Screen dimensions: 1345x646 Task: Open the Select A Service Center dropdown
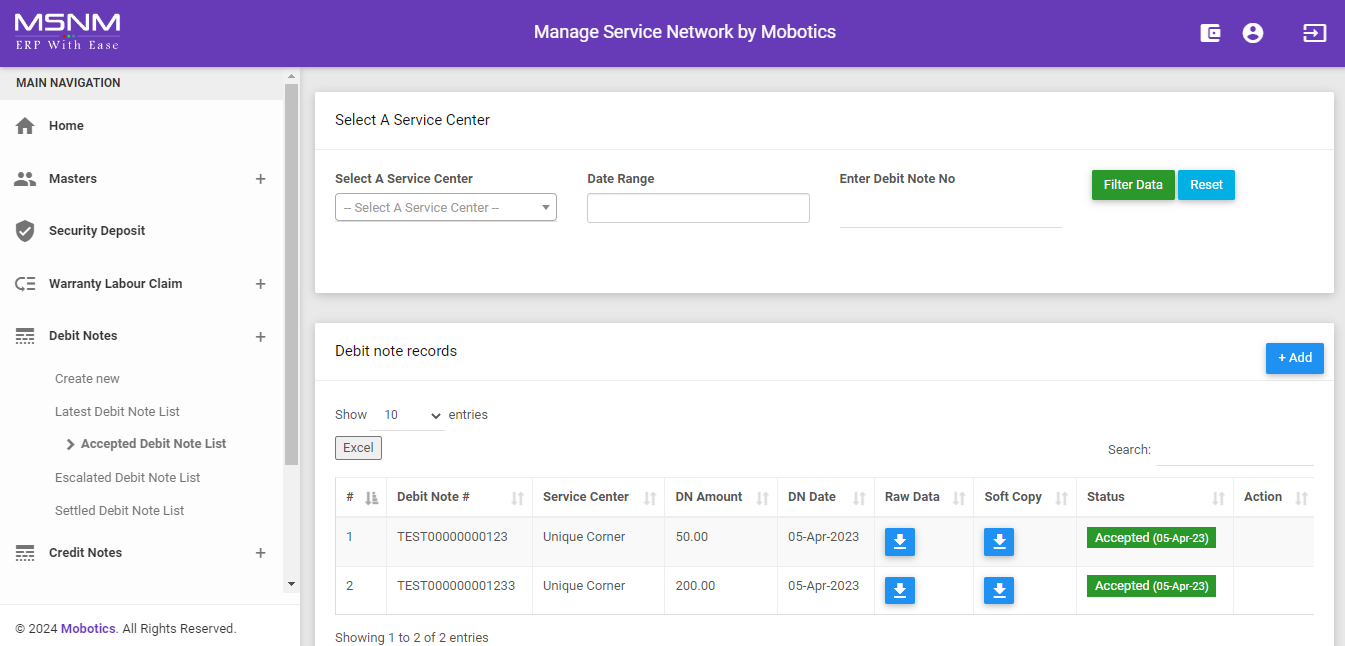(445, 208)
